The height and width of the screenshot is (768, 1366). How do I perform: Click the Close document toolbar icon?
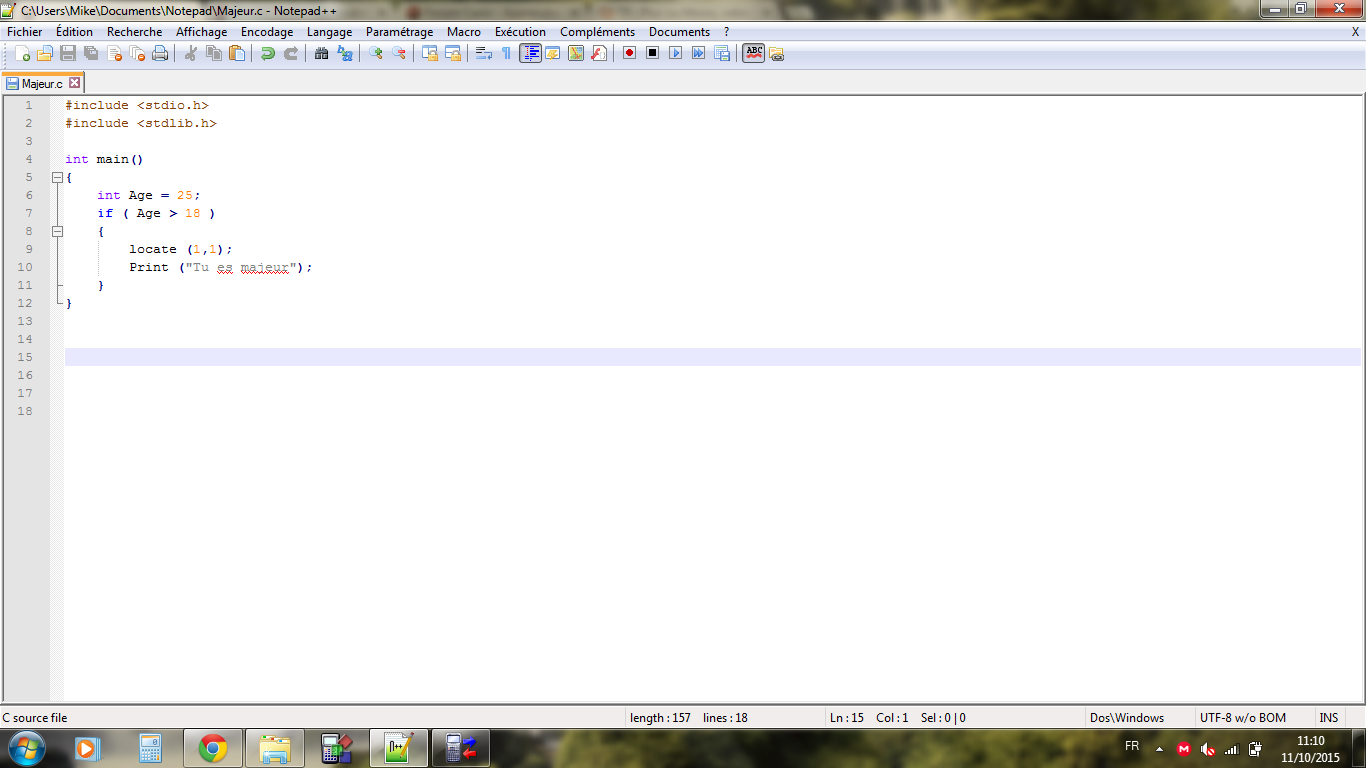pyautogui.click(x=114, y=53)
